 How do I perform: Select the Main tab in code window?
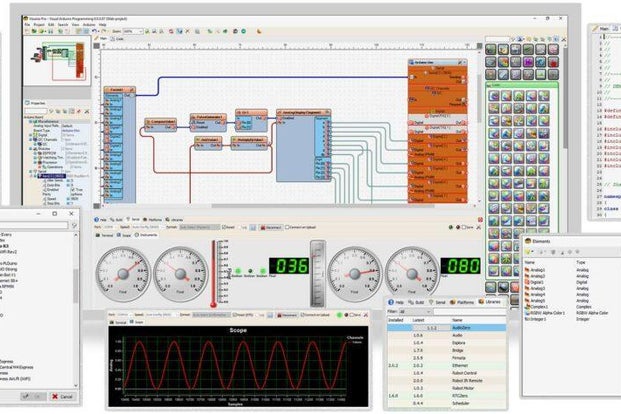pyautogui.click(x=600, y=29)
